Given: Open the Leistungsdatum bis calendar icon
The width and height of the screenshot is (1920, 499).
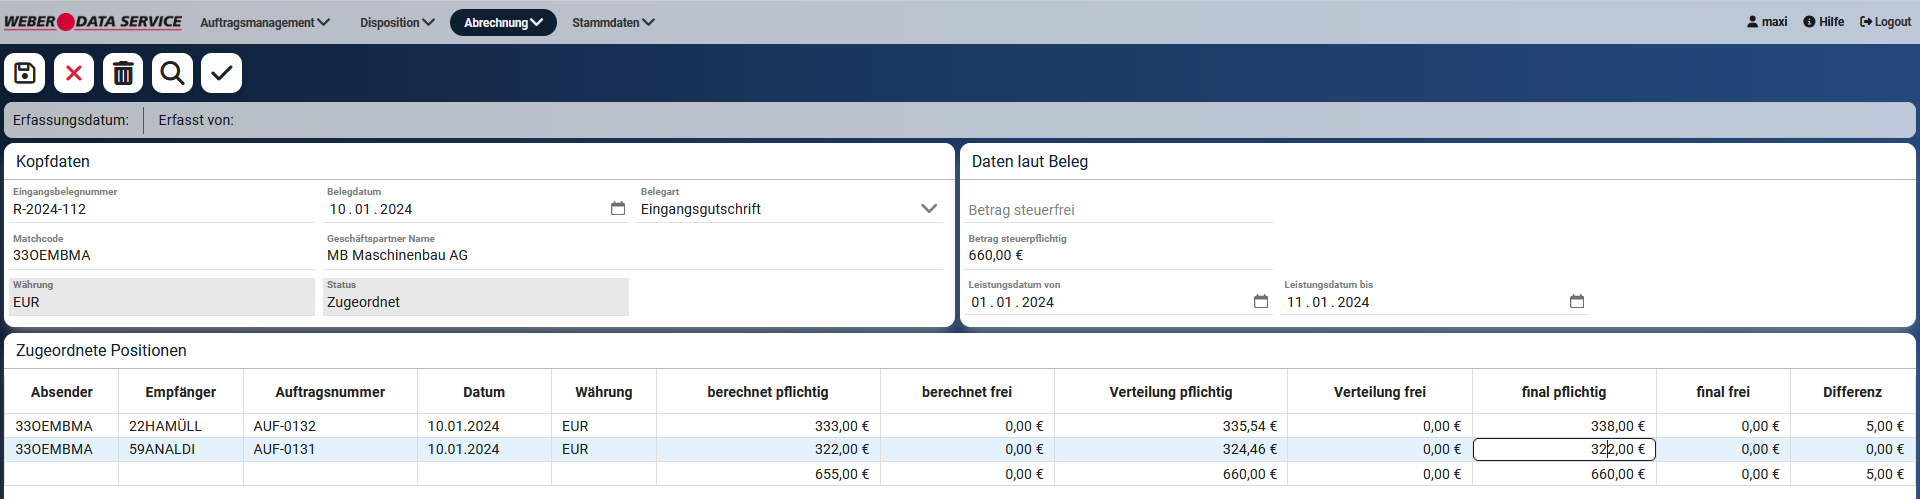Looking at the screenshot, I should [1577, 301].
